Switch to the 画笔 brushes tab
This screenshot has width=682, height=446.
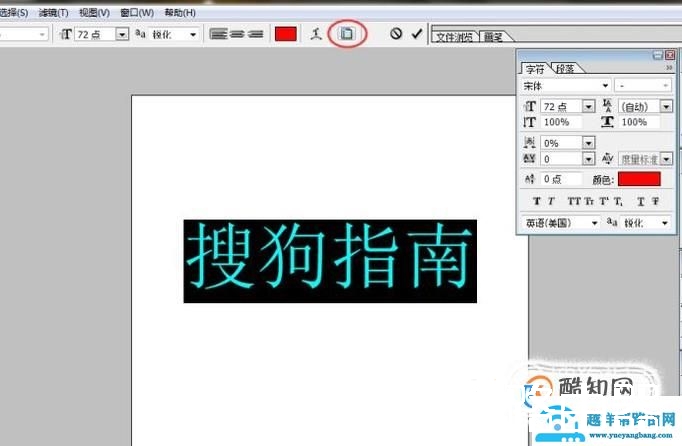(x=494, y=37)
